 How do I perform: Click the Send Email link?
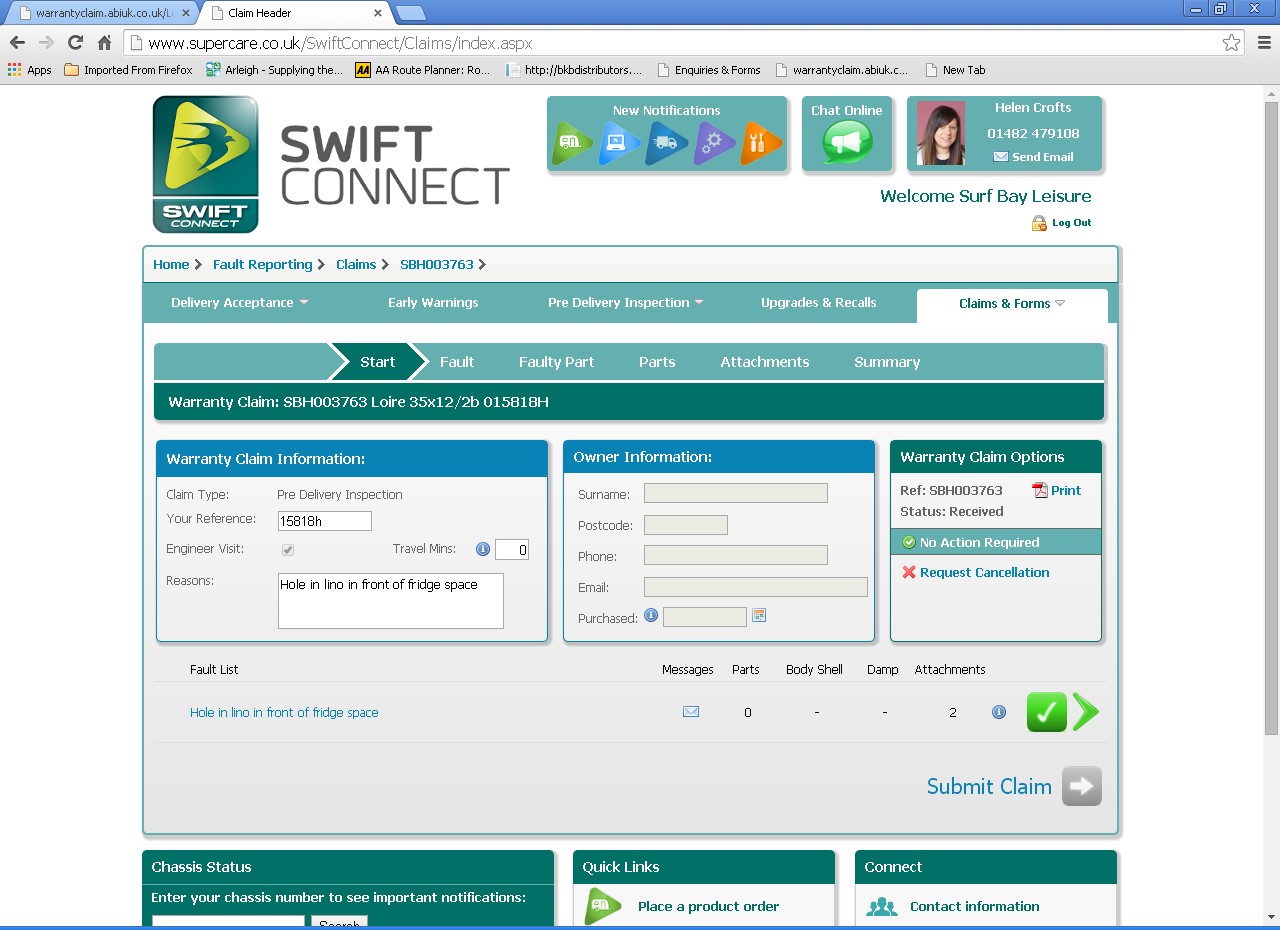coord(1042,157)
